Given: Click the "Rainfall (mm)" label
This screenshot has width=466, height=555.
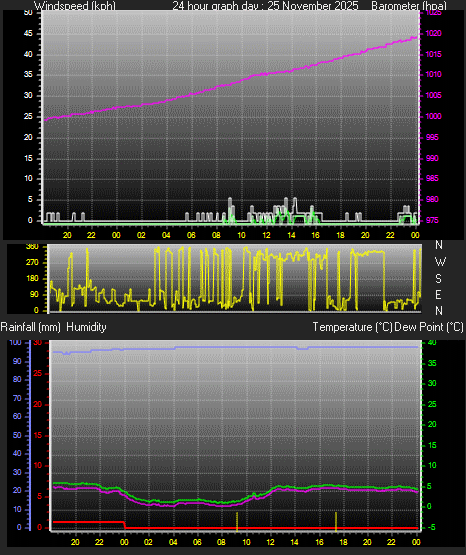Looking at the screenshot, I should [x=30, y=327].
